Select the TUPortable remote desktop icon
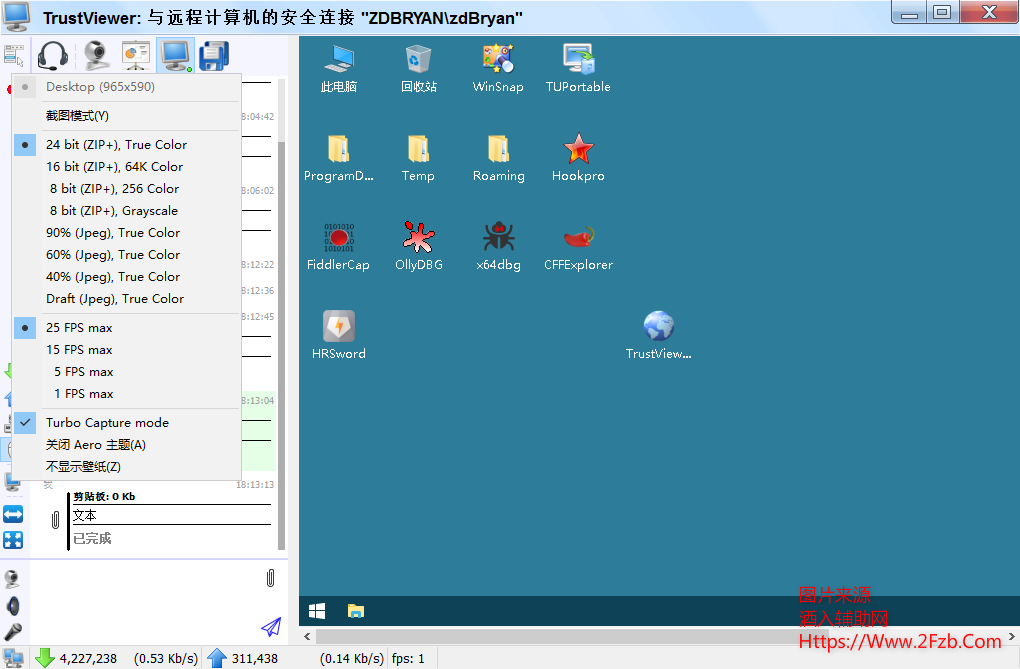The image size is (1020, 669). tap(578, 68)
